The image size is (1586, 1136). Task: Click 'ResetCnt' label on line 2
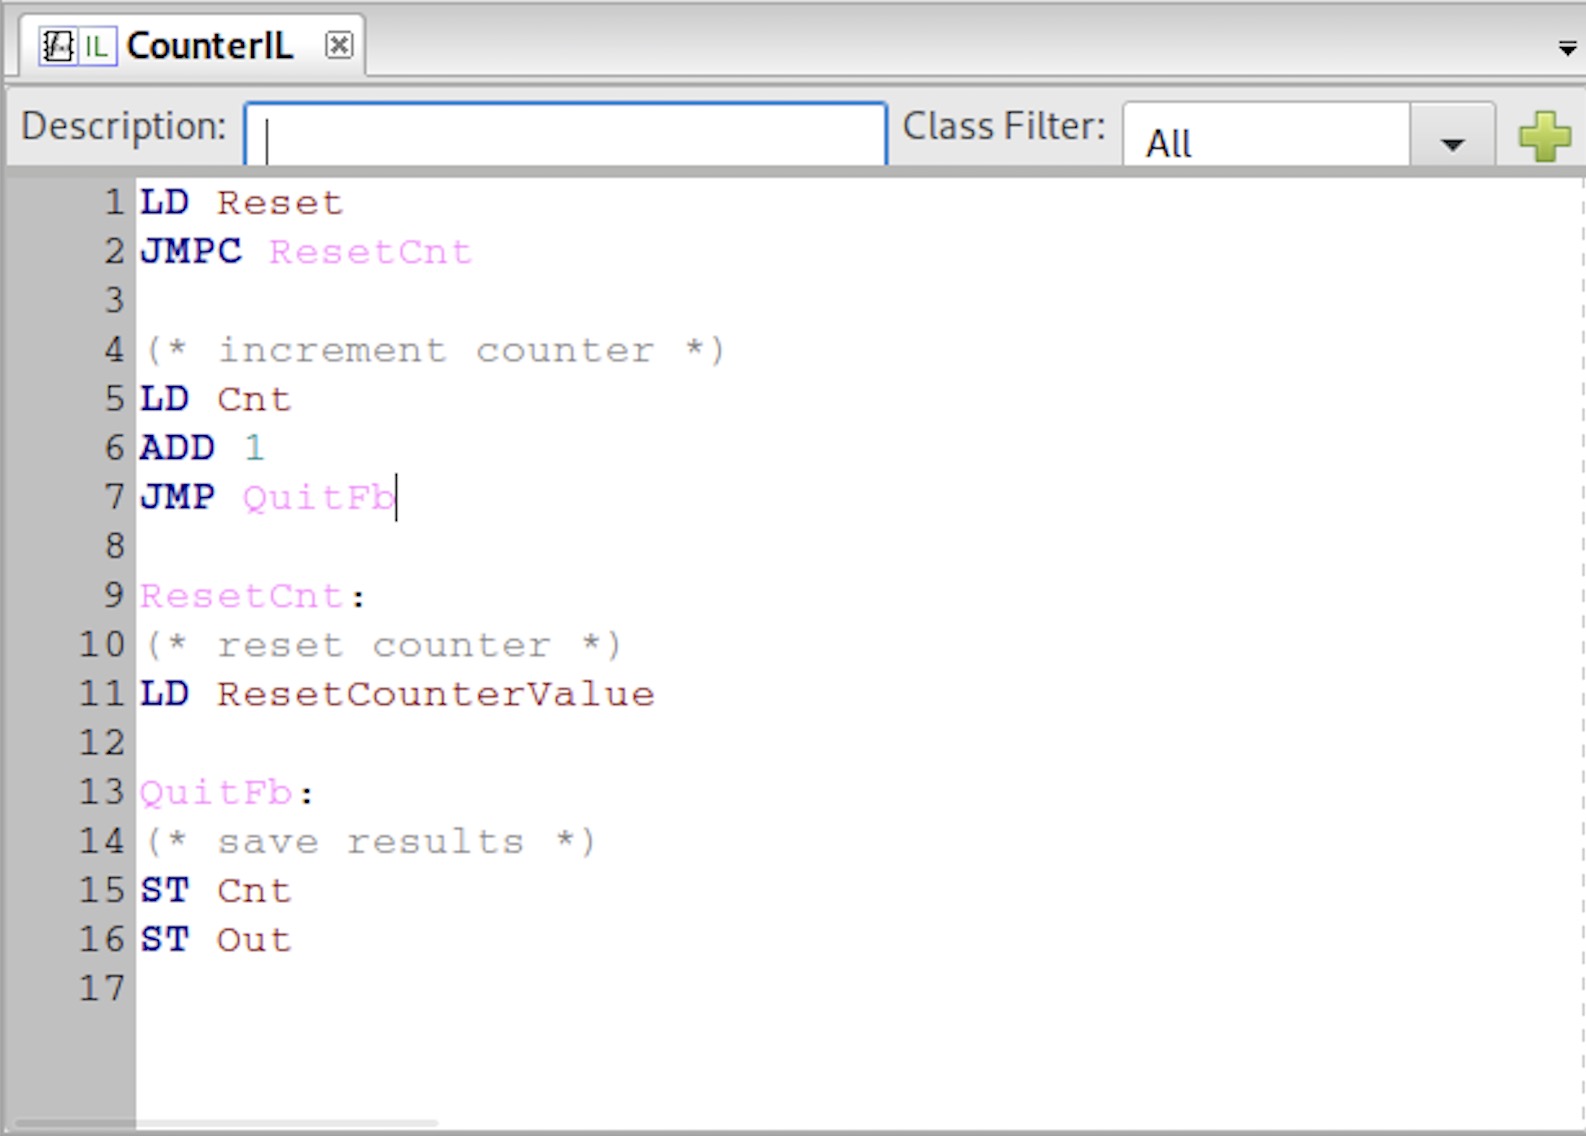point(370,252)
